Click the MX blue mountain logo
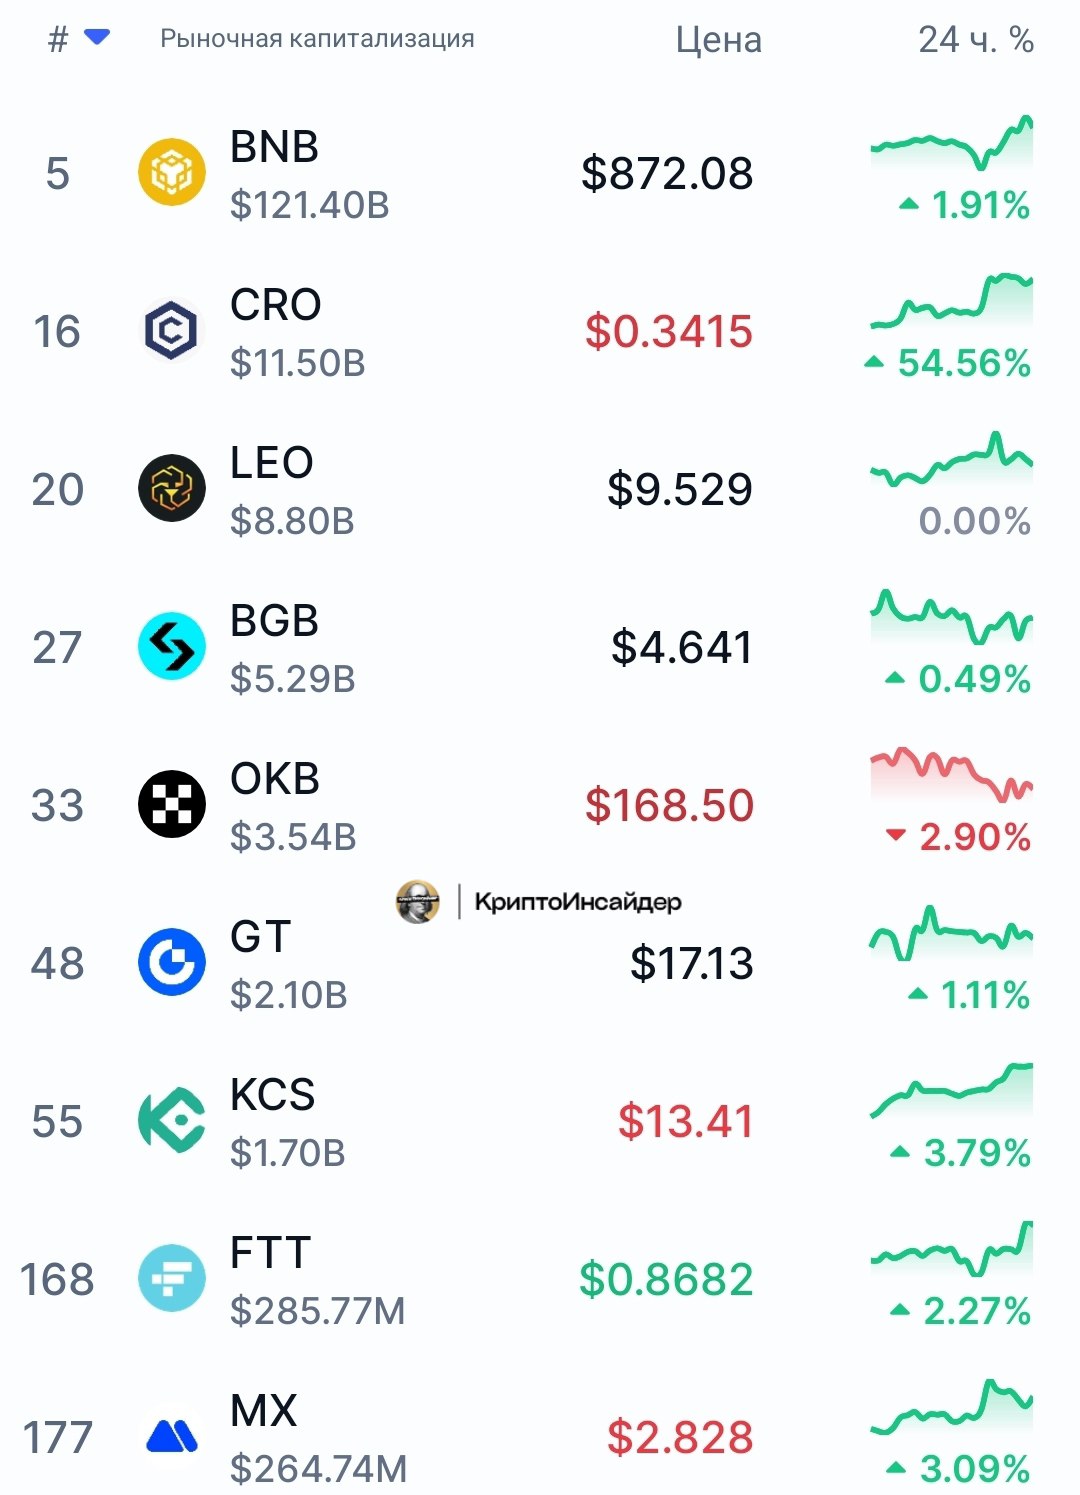1080x1495 pixels. click(x=172, y=1436)
